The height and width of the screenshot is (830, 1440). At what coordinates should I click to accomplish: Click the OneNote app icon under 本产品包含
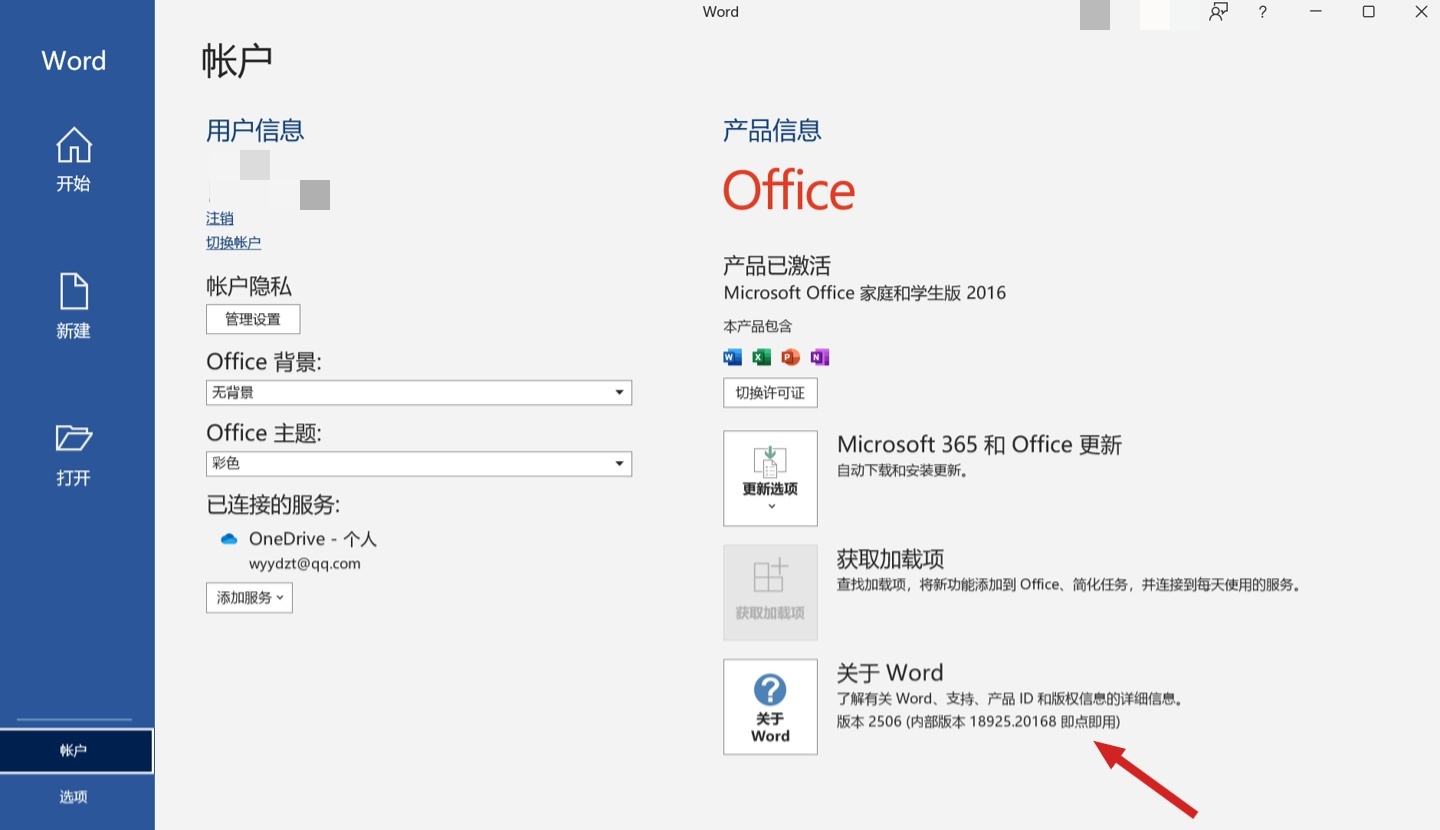click(820, 357)
